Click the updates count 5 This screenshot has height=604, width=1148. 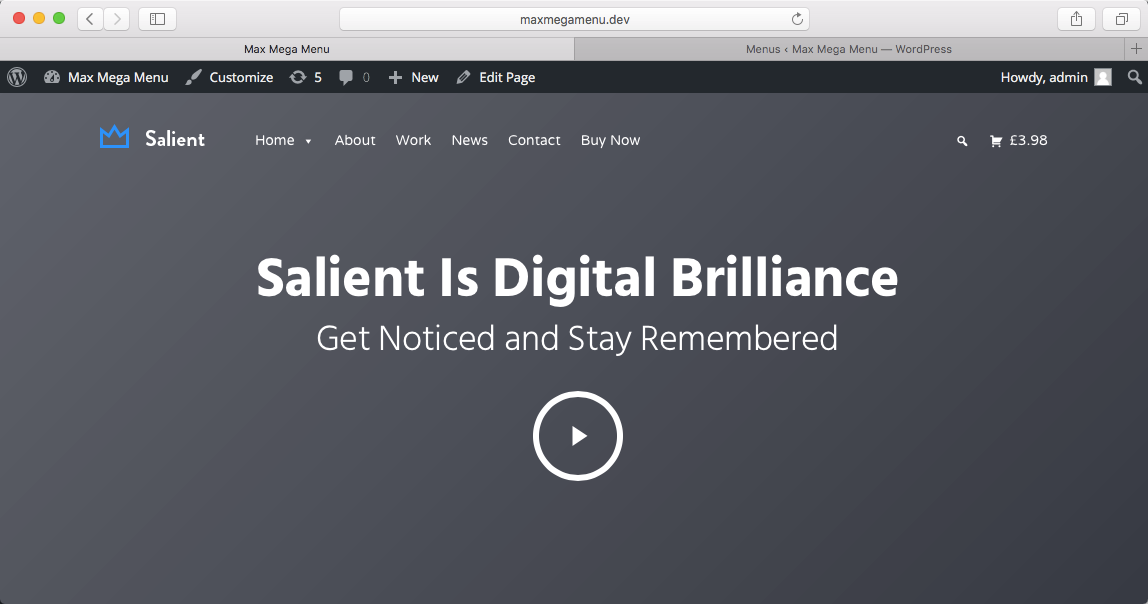click(x=318, y=77)
